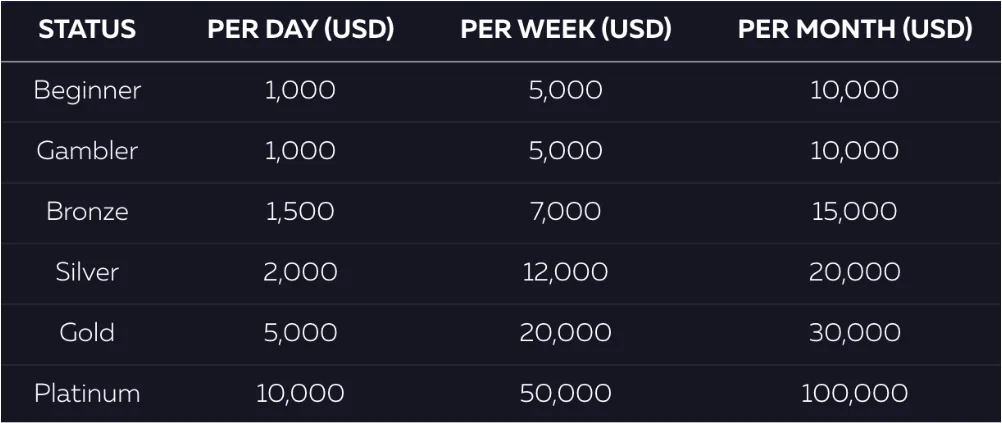
Task: Select the Platinum status label
Action: [x=87, y=394]
